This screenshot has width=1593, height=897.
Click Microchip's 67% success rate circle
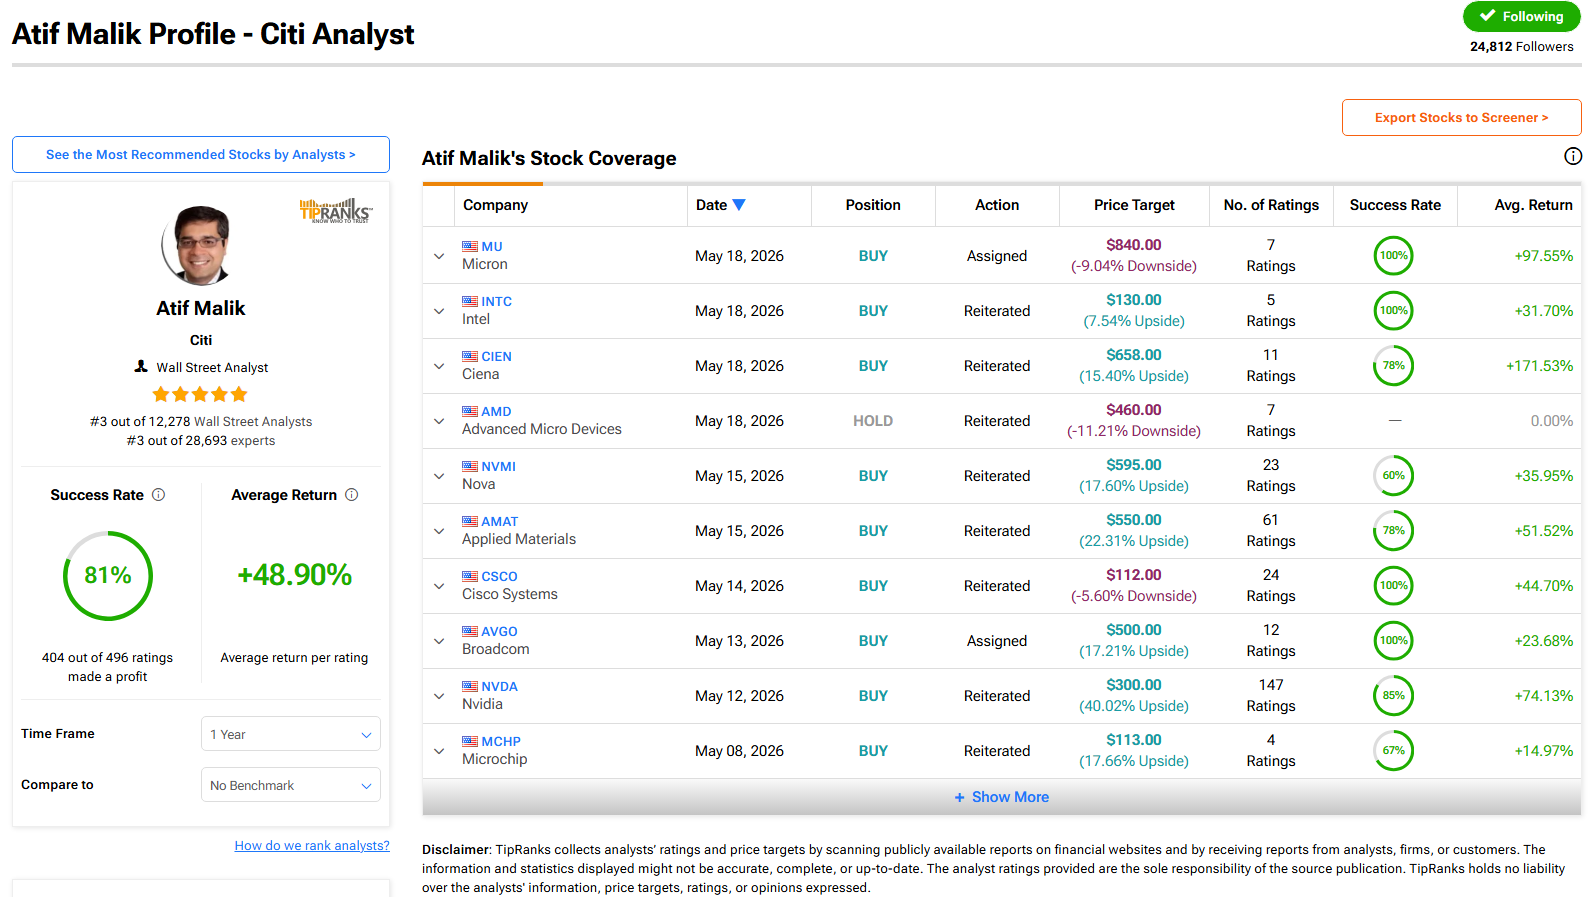click(1393, 751)
